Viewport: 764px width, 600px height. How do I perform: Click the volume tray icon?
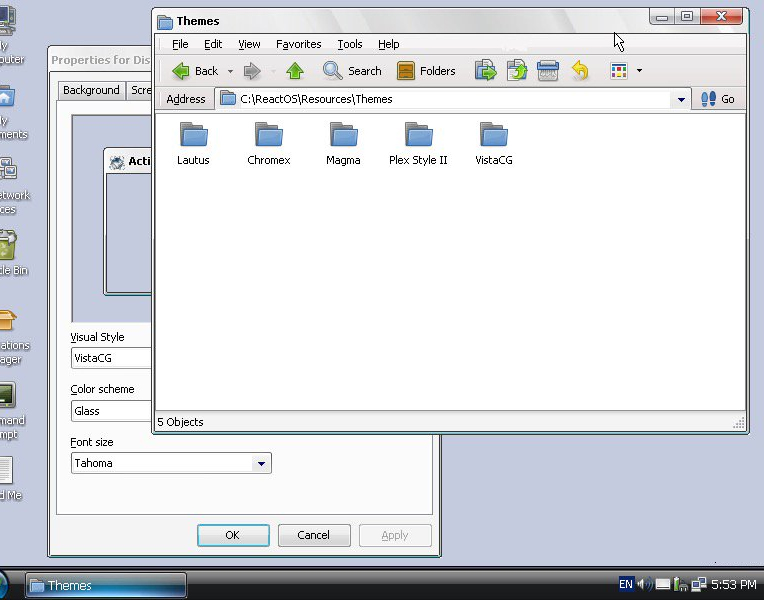click(644, 584)
